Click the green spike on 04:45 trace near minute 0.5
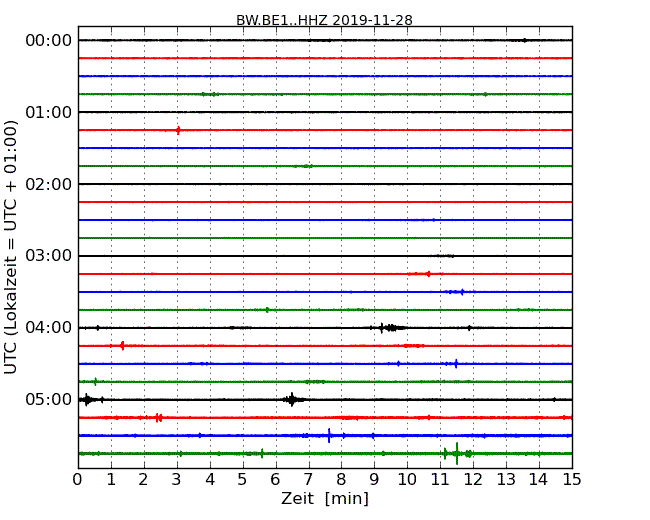This screenshot has height=520, width=650. [x=95, y=381]
